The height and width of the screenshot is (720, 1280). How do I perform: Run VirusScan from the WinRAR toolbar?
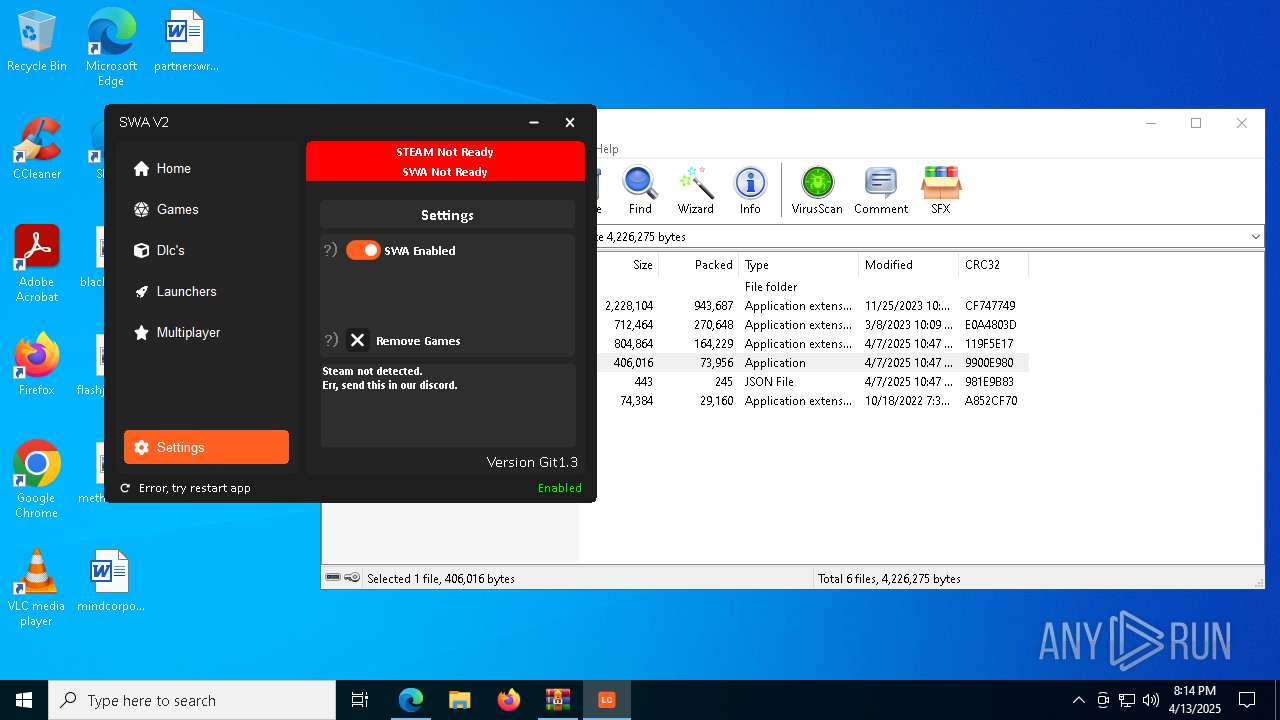817,190
